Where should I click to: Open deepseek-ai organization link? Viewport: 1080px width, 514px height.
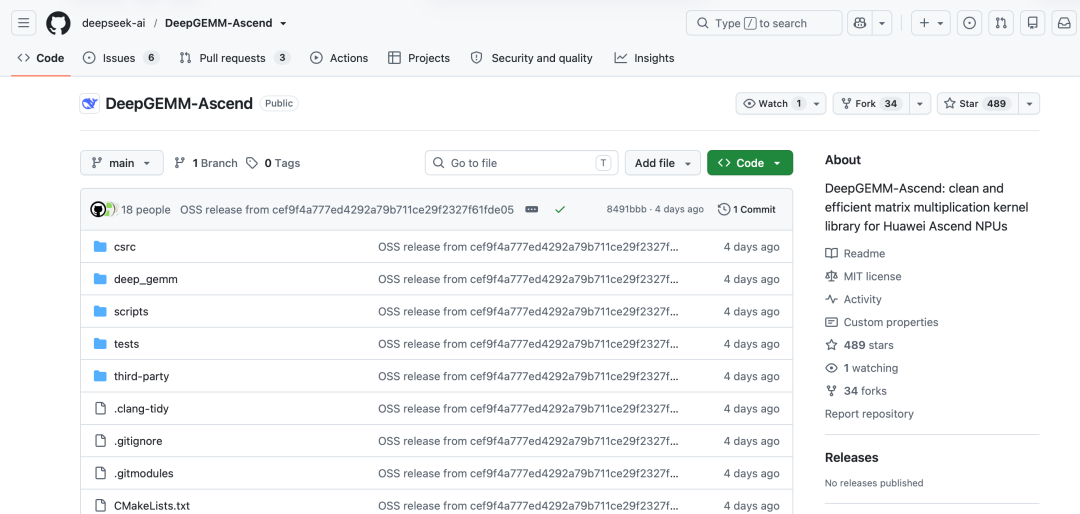point(114,23)
